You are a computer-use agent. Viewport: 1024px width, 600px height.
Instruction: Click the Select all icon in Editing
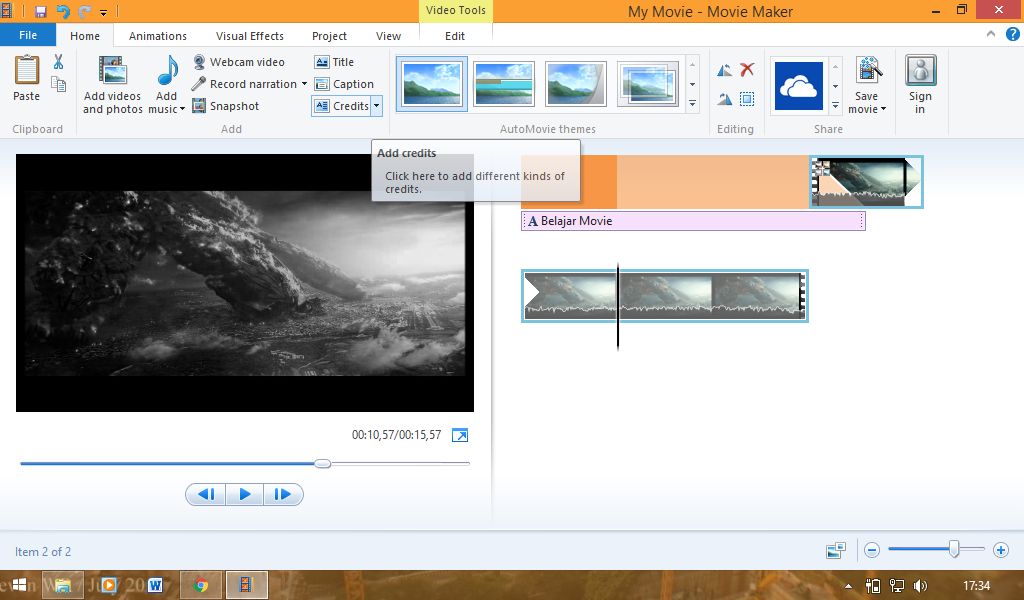point(747,99)
